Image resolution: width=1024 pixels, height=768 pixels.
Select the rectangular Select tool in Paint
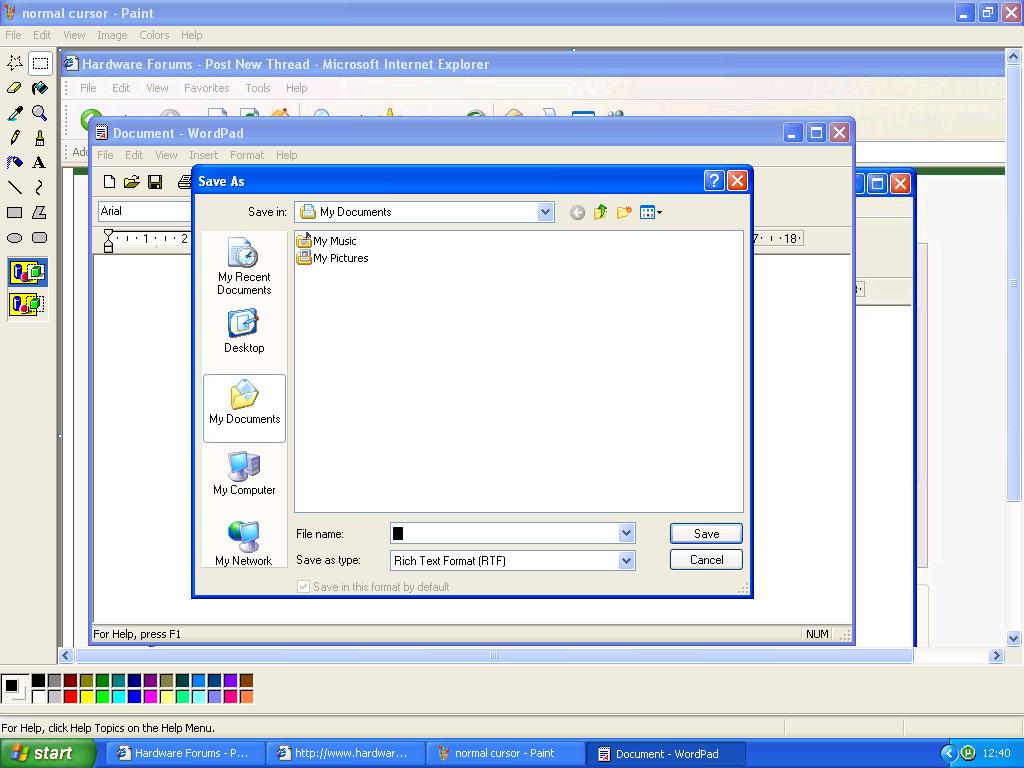pyautogui.click(x=40, y=63)
